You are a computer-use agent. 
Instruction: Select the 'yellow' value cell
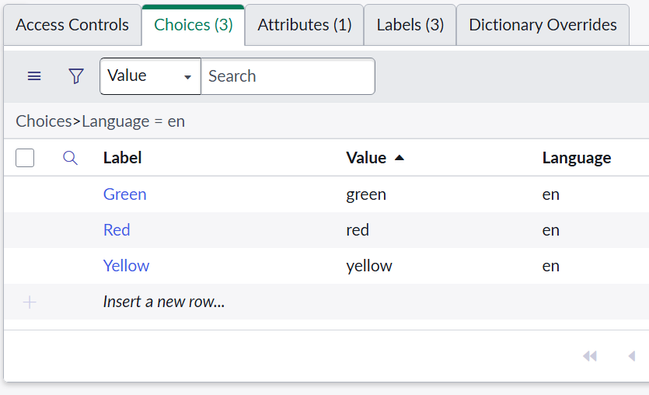click(x=369, y=266)
